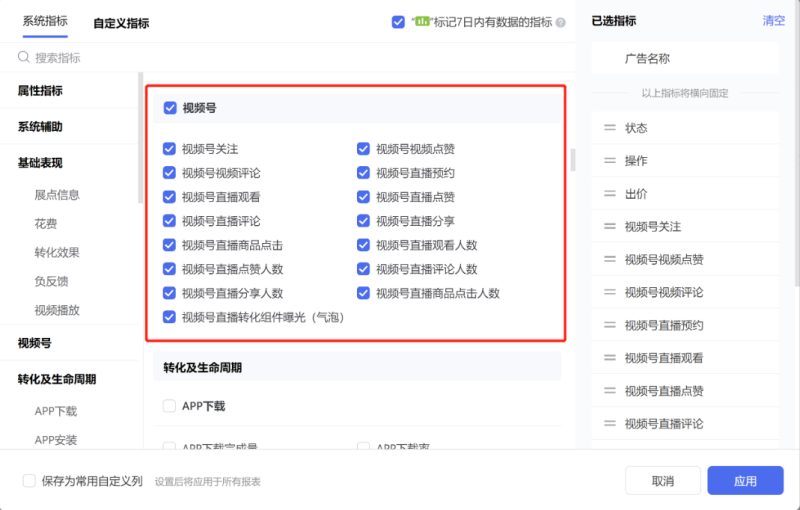Jump to APP安装 subcategory in sidebar
The height and width of the screenshot is (510, 800).
tap(56, 440)
